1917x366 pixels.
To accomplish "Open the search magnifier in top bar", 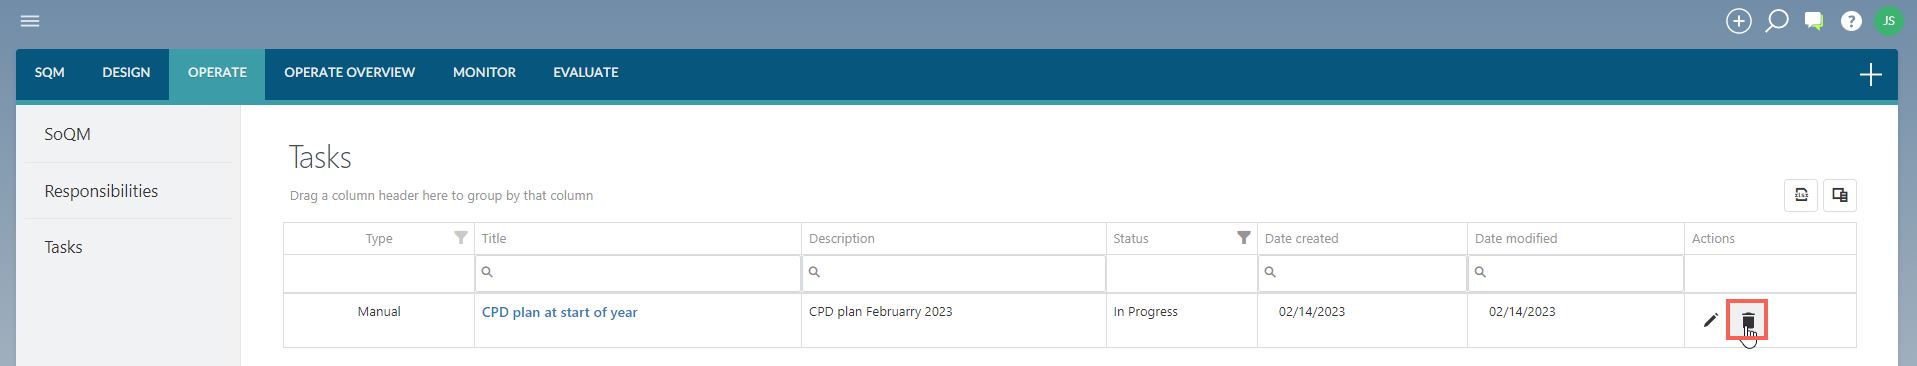I will (1777, 21).
